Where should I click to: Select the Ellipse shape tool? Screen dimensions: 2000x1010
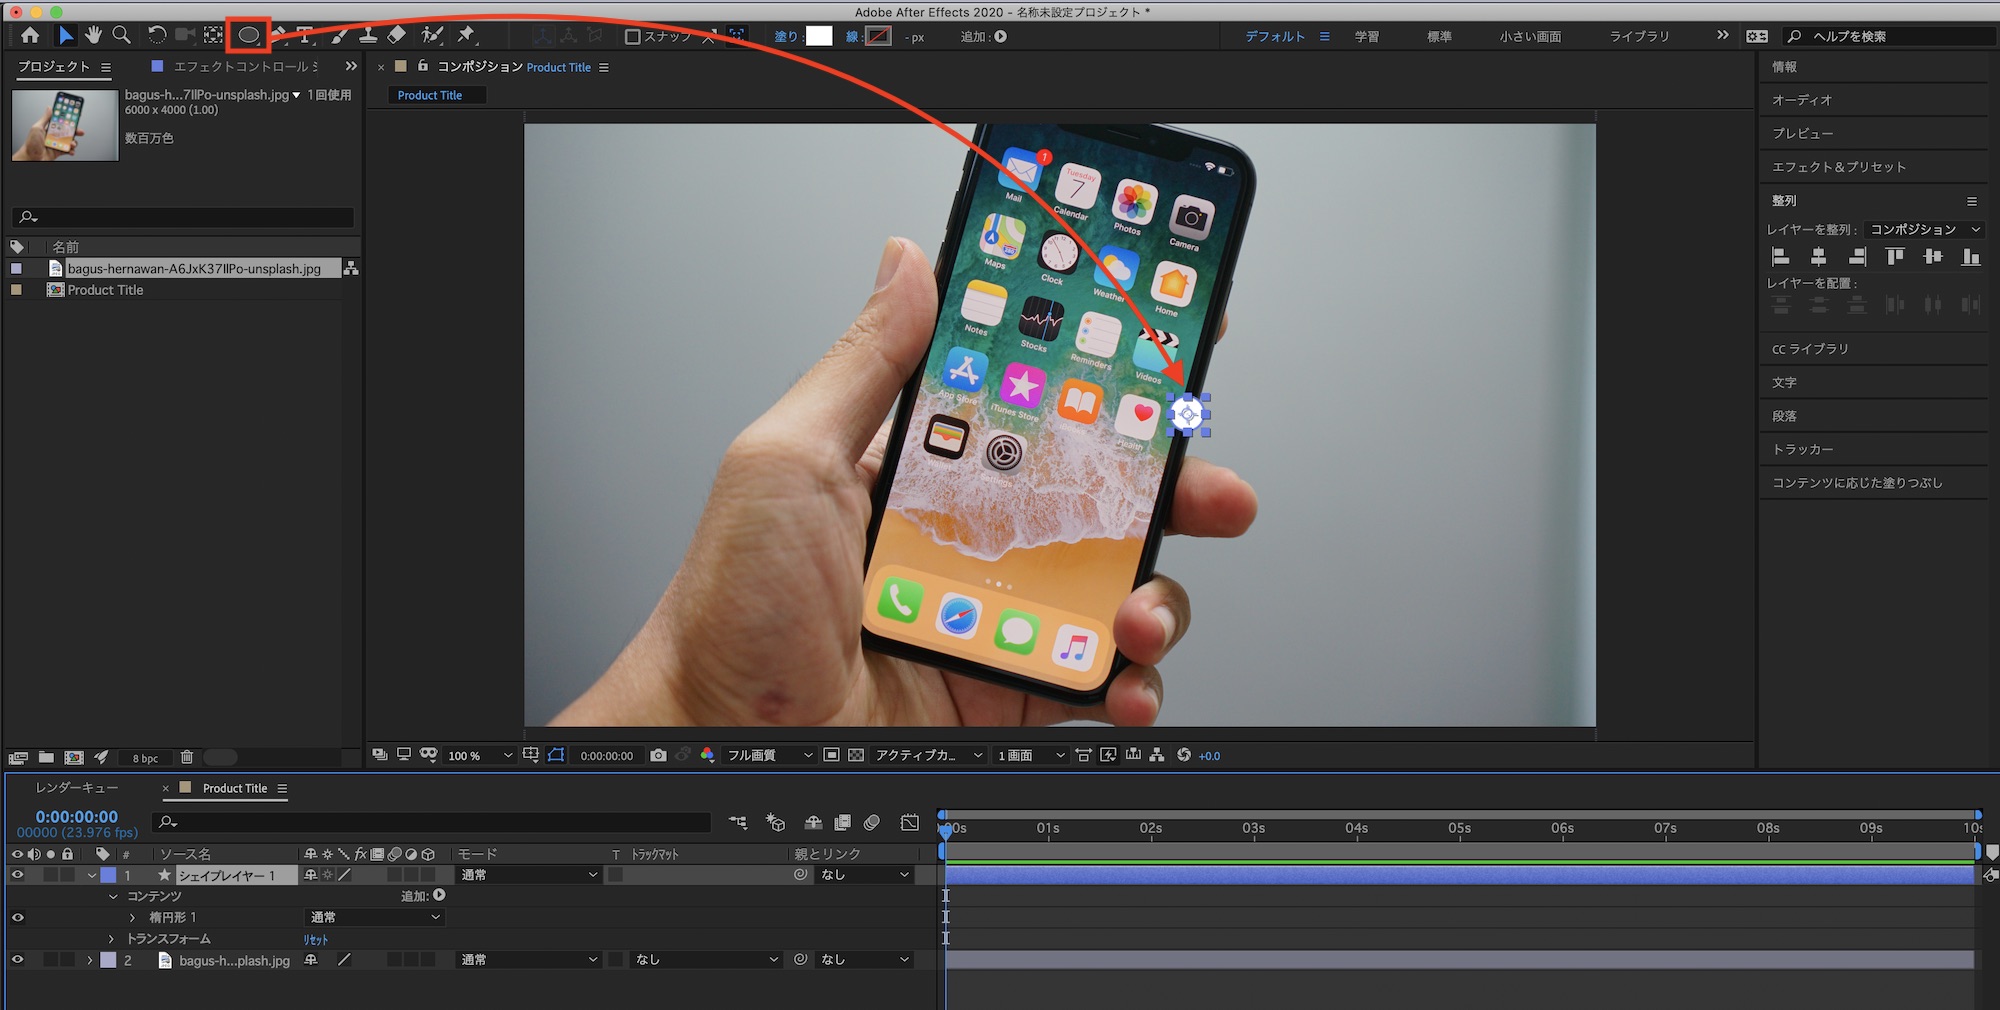(x=248, y=36)
